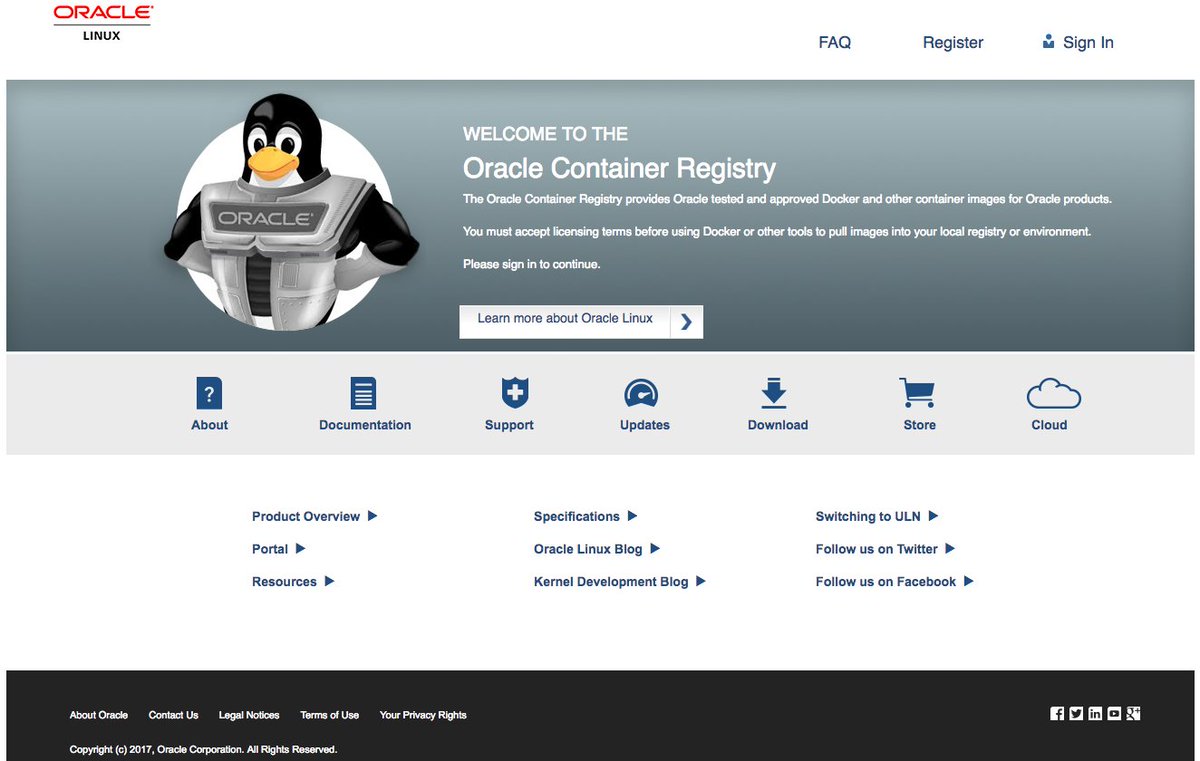Open Oracle's LinkedIn icon in footer
Screen dimensions: 1200x761
(x=1095, y=713)
